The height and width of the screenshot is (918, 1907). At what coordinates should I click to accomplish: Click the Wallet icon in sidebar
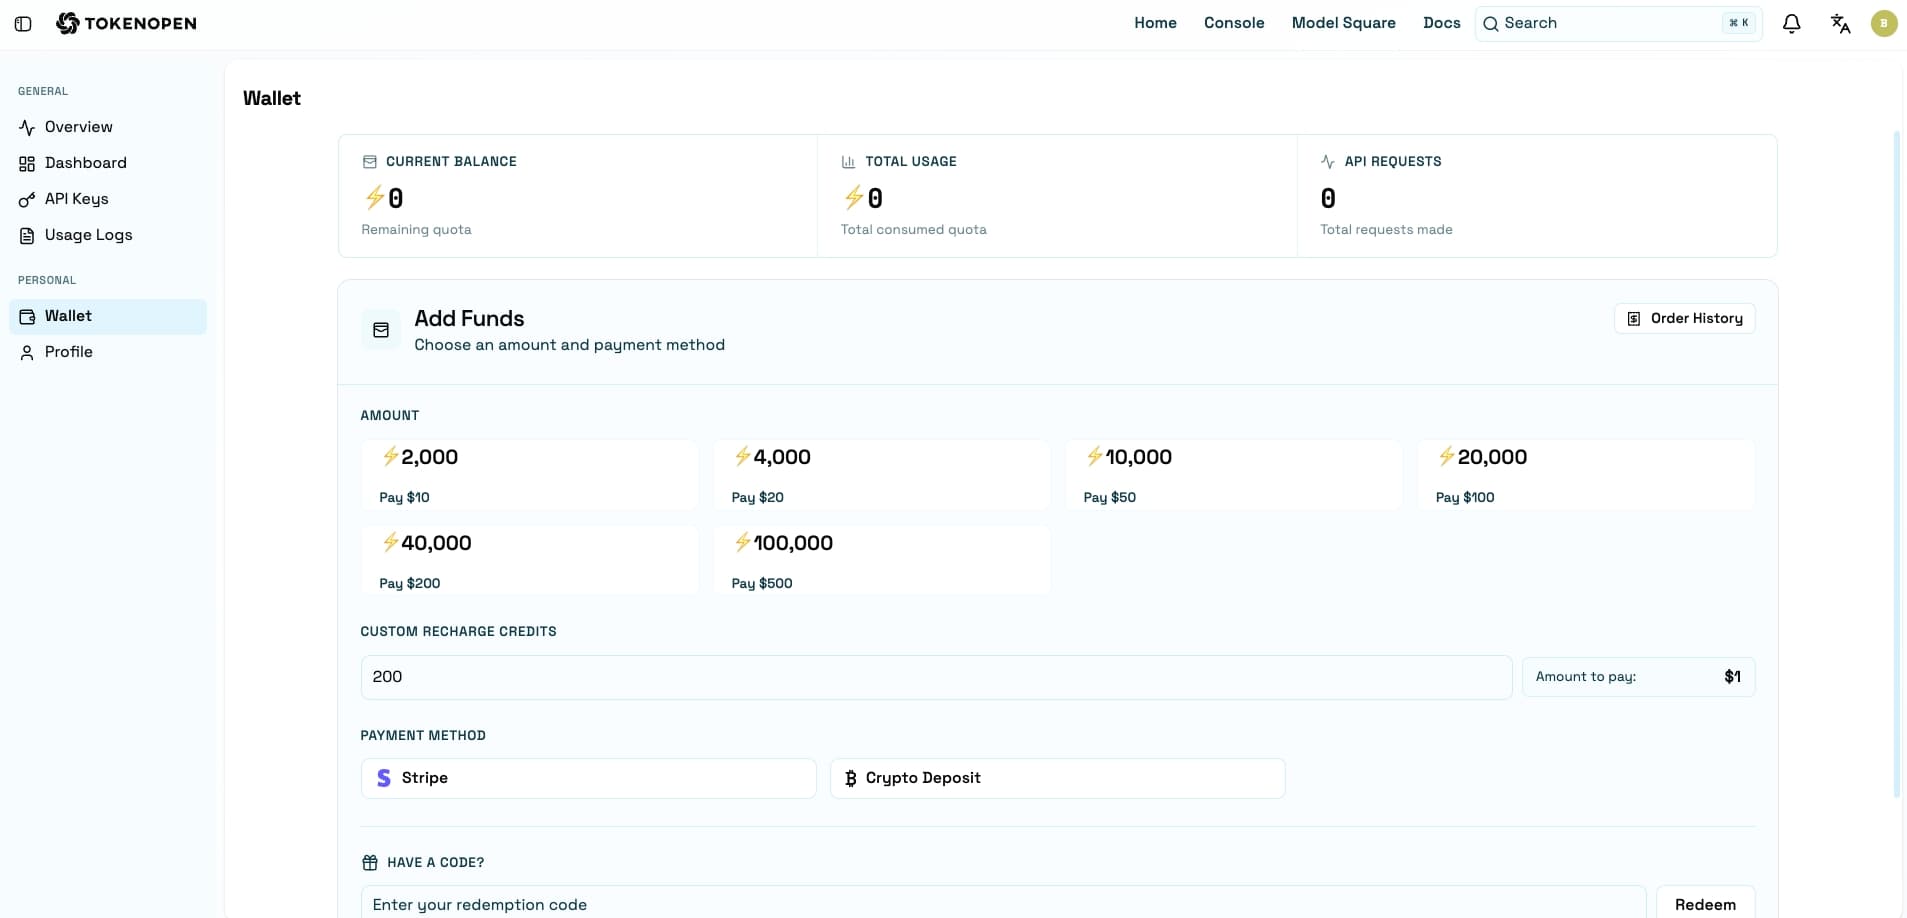pyautogui.click(x=27, y=317)
